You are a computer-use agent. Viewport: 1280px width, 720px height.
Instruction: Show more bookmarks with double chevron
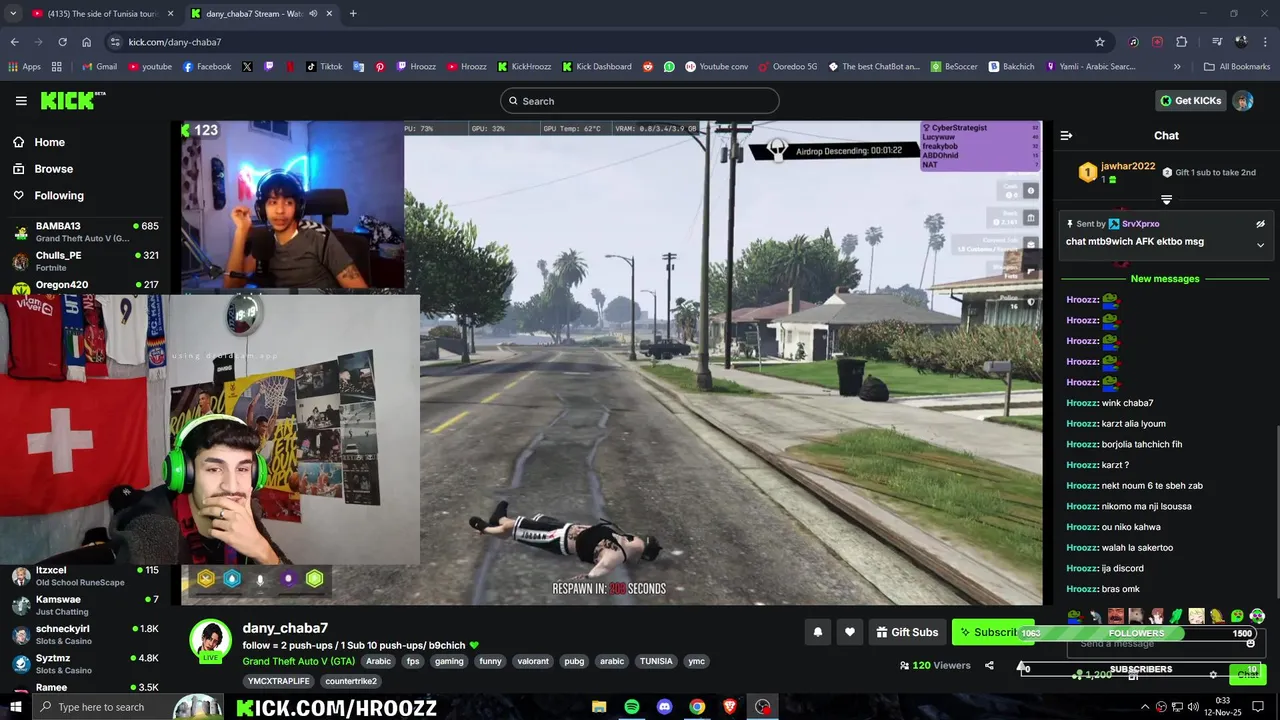(1177, 67)
